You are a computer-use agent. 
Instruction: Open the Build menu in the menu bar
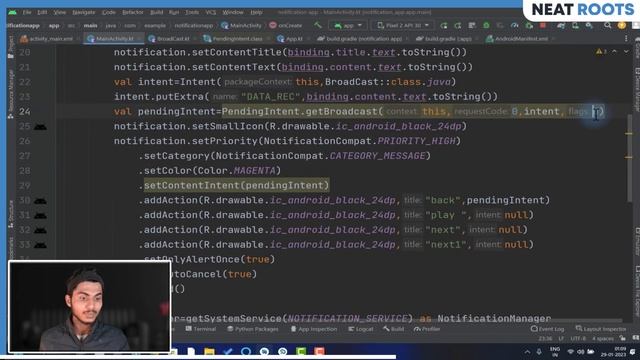[x=156, y=12]
